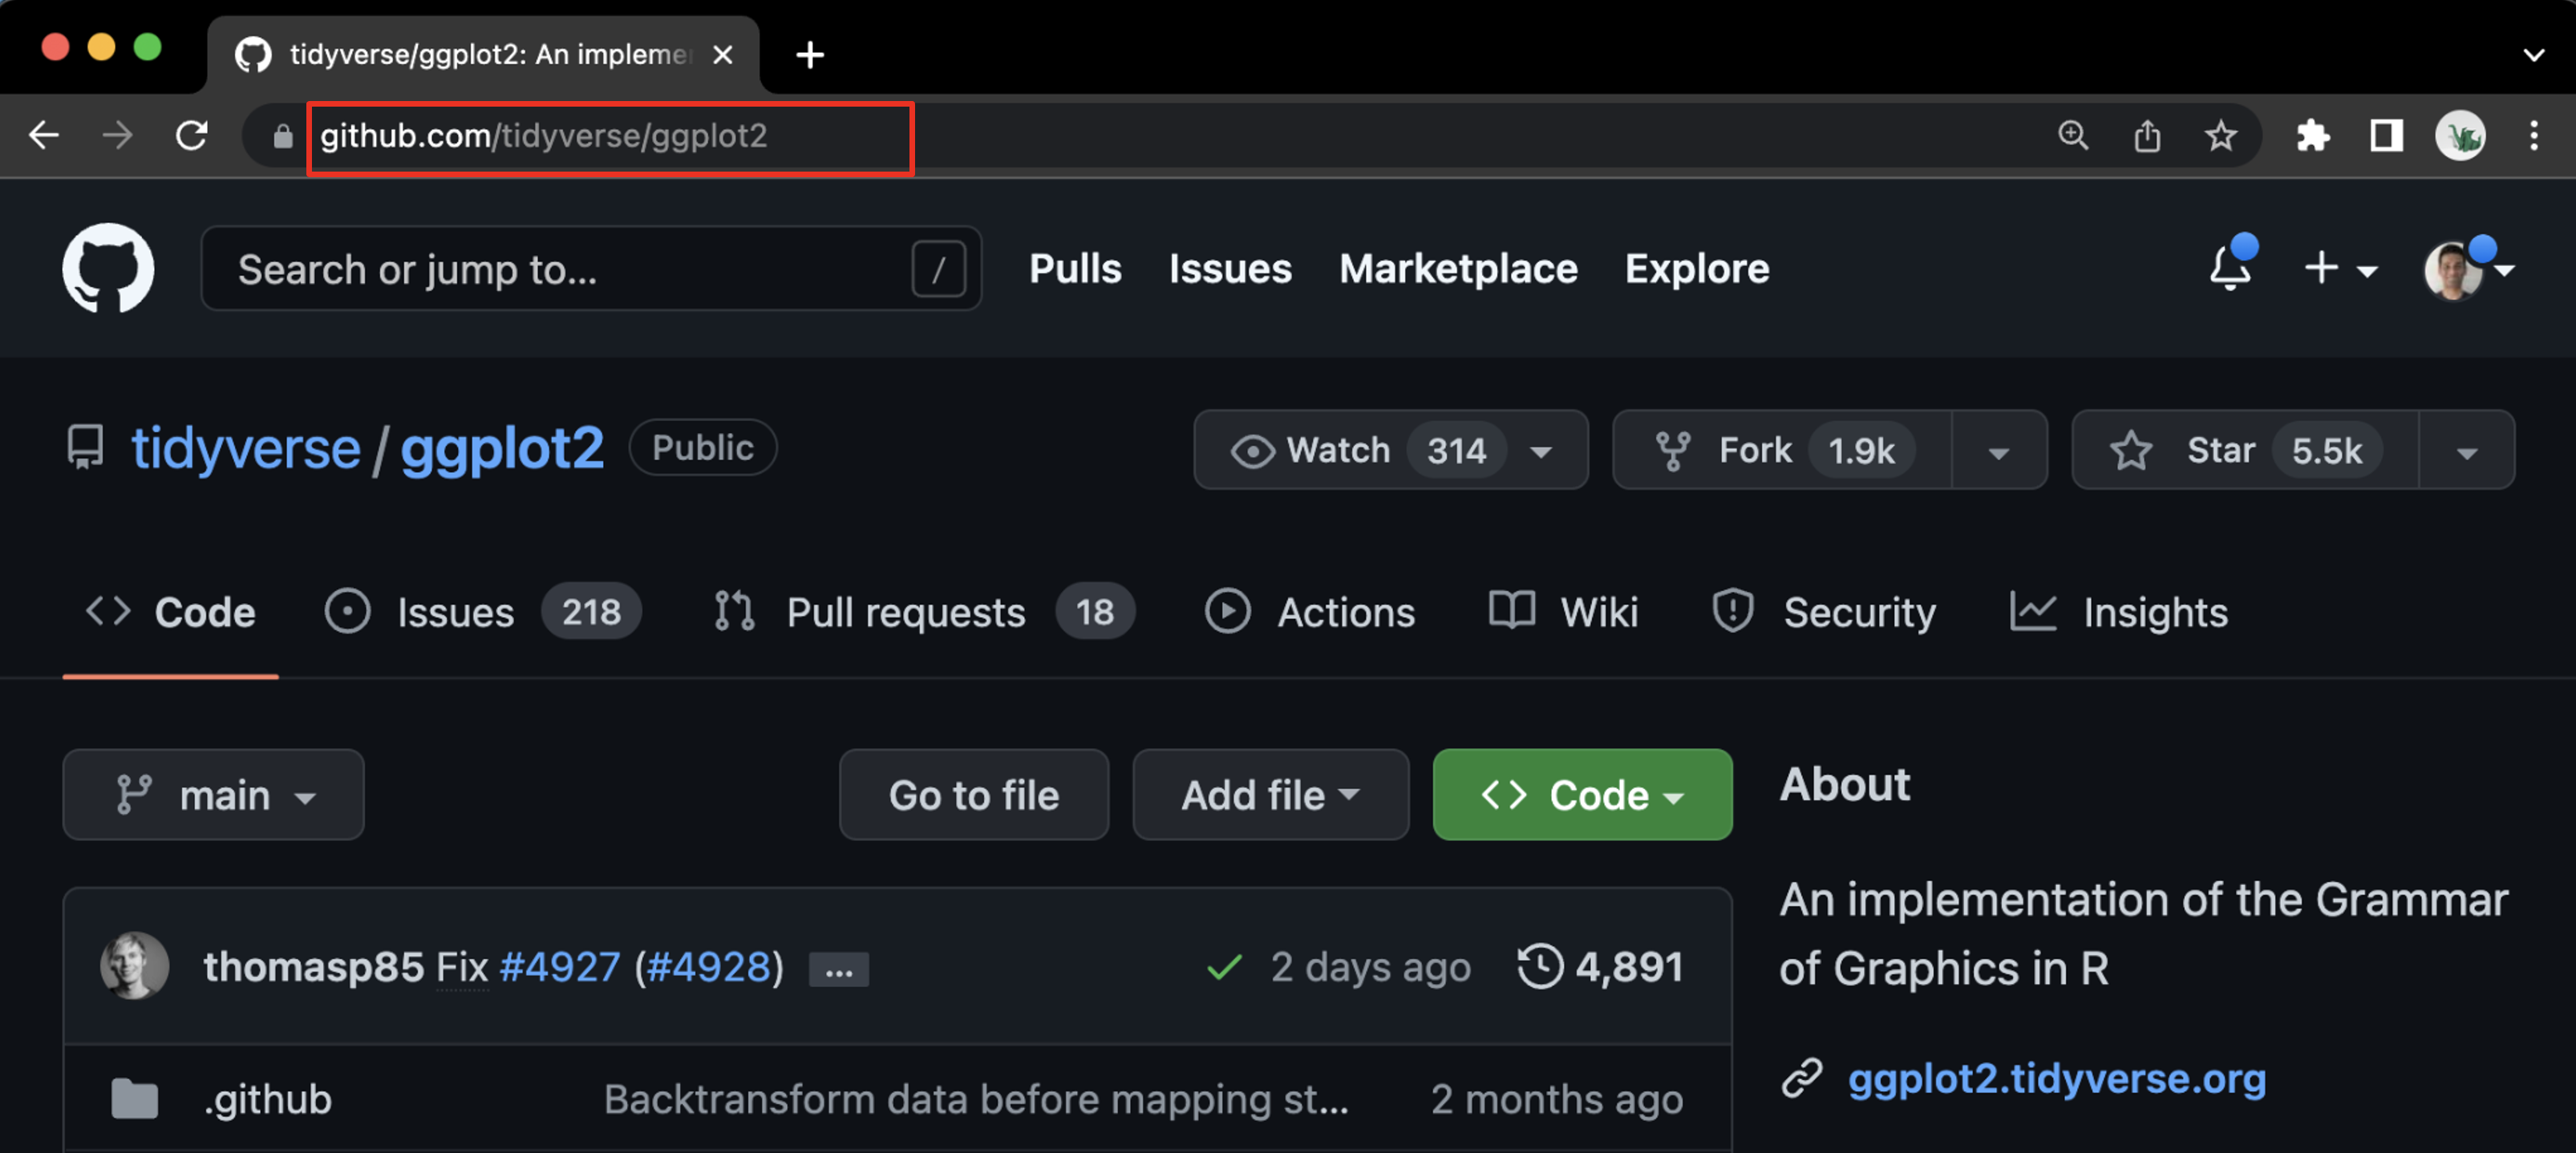Open the Wiki tab
This screenshot has height=1153, width=2576.
point(1563,612)
